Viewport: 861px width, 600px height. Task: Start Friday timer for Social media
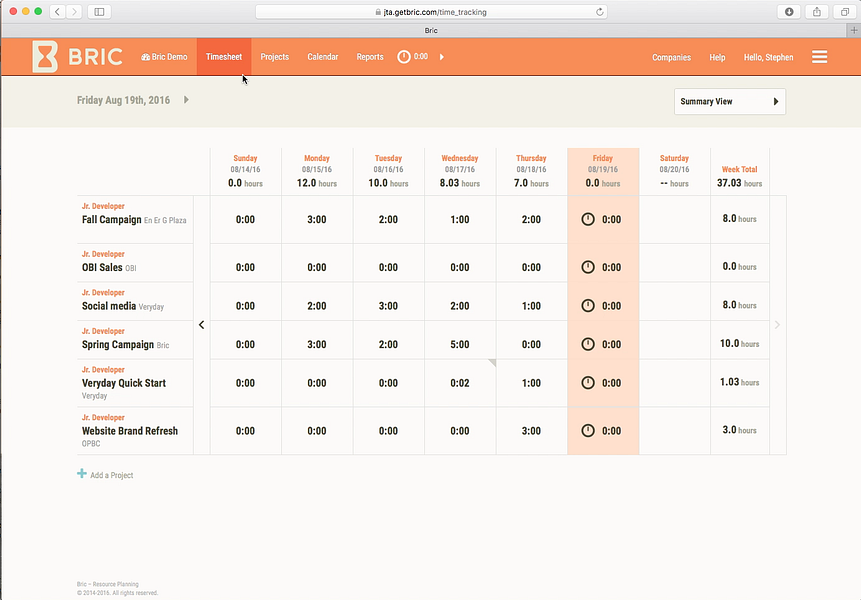click(588, 306)
